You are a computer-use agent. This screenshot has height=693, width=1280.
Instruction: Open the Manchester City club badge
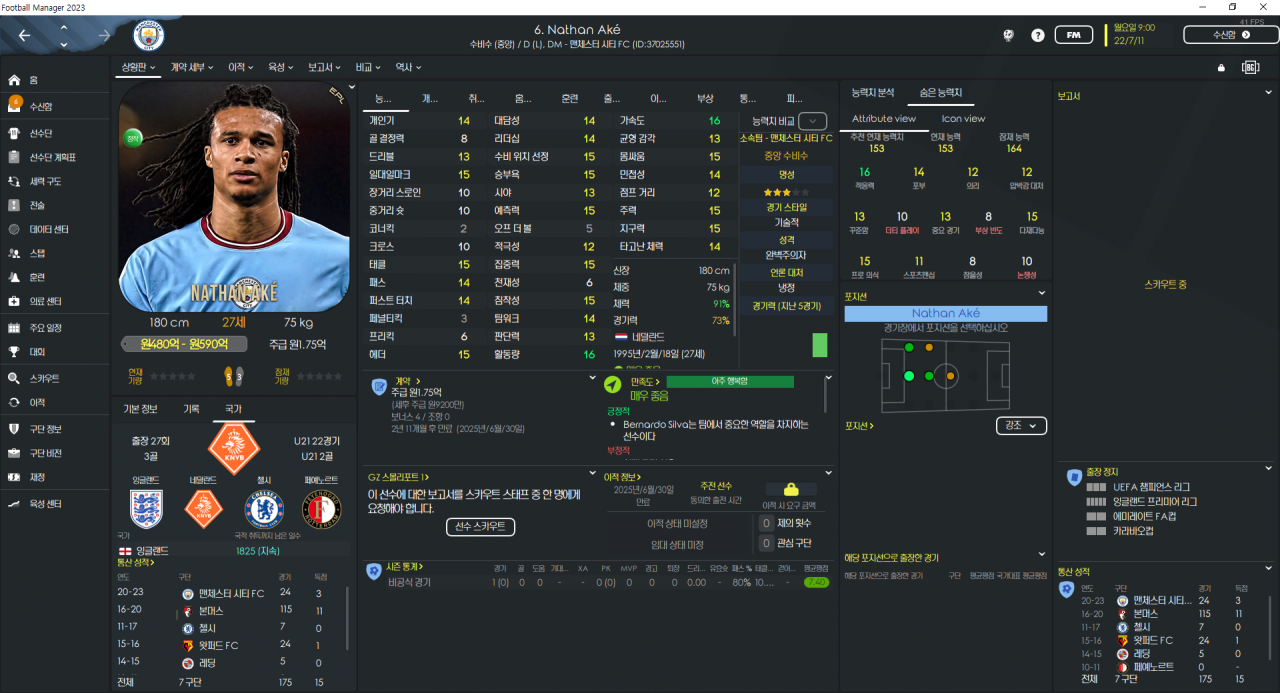(149, 36)
